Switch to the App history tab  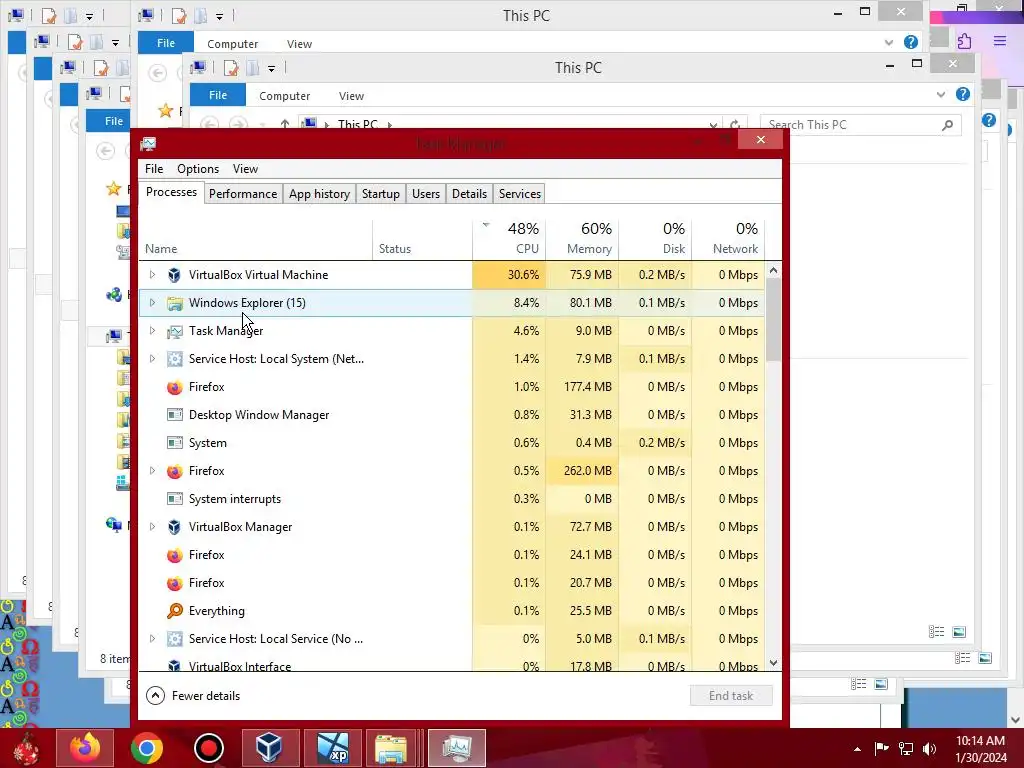pyautogui.click(x=319, y=194)
